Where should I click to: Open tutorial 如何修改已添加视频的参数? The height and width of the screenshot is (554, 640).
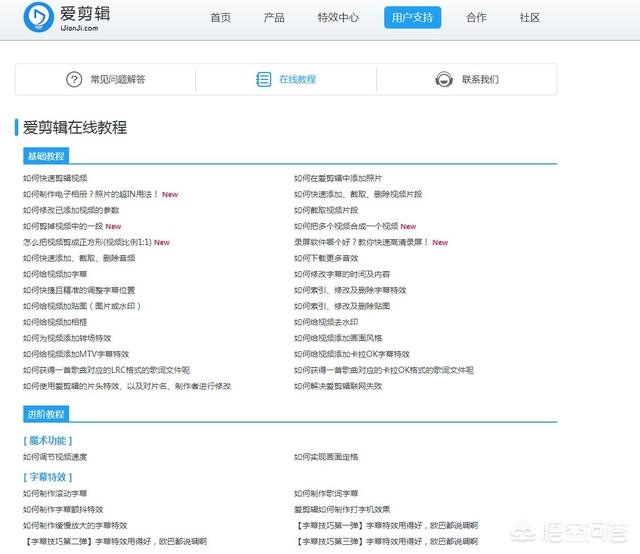click(x=71, y=210)
